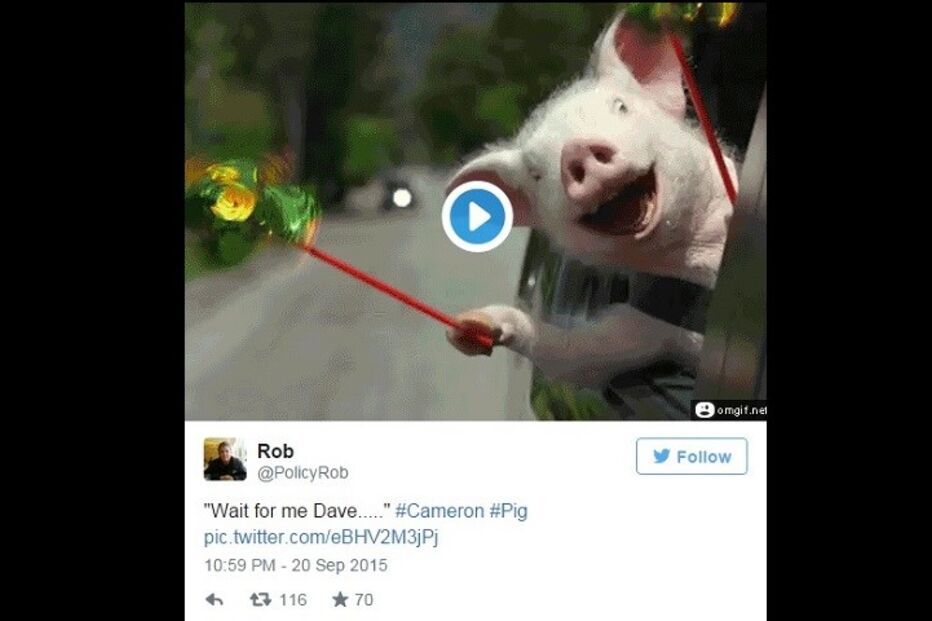Image resolution: width=932 pixels, height=621 pixels.
Task: Open the 10:59 PM - 20 Sep 2015 timestamp
Action: (x=295, y=565)
